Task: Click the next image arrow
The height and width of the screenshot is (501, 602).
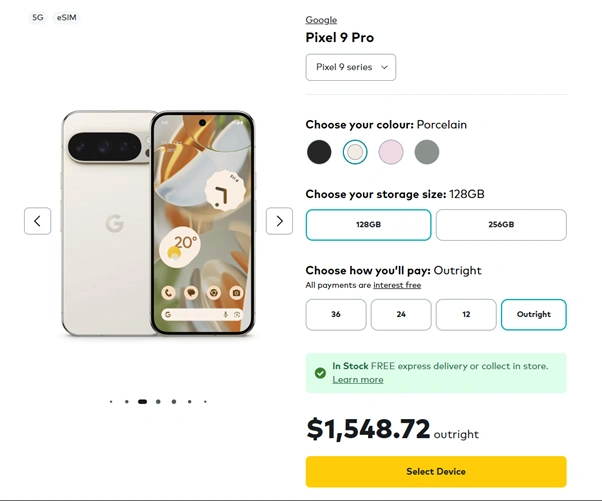Action: tap(279, 221)
